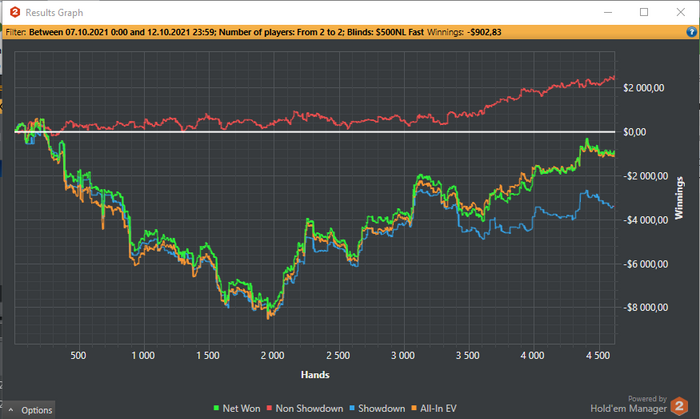The width and height of the screenshot is (700, 419).
Task: Click the 4 000 hands axis label
Action: [532, 356]
